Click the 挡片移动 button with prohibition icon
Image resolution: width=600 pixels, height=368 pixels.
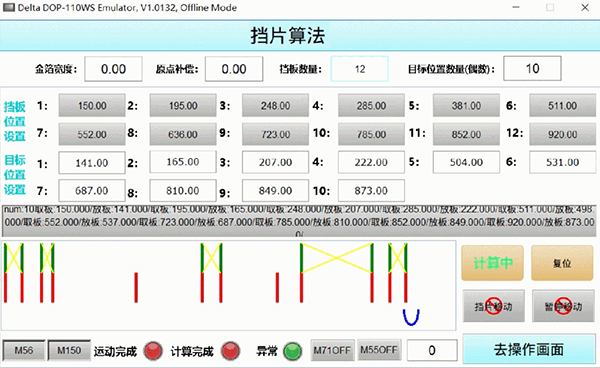click(x=493, y=306)
